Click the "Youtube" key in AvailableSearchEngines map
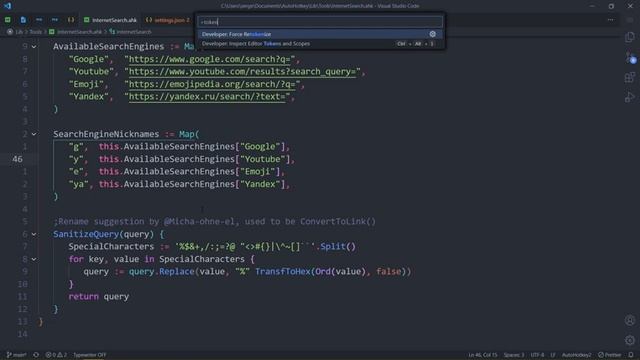 (x=91, y=72)
